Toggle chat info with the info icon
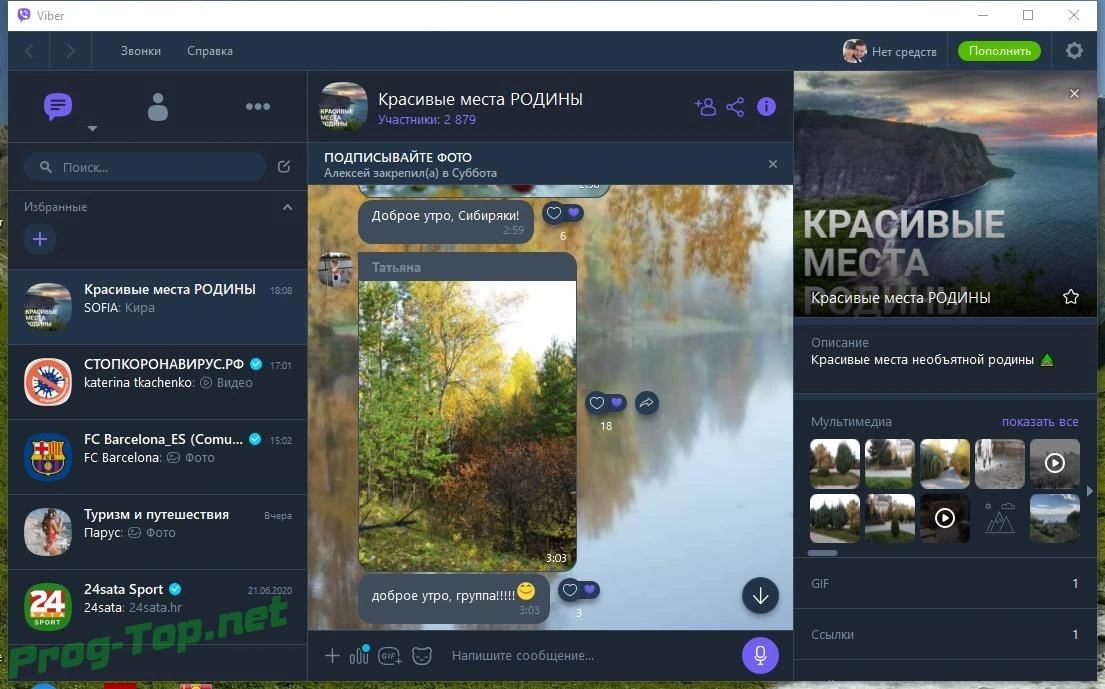 click(x=766, y=106)
